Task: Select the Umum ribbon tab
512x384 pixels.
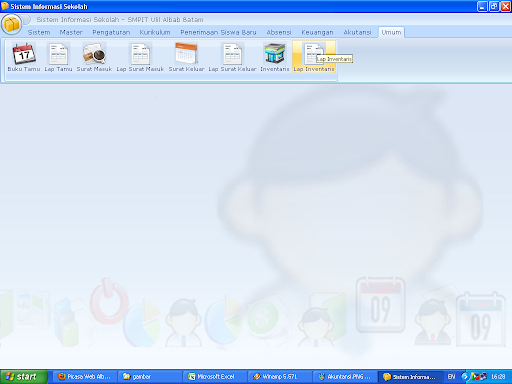Action: tap(391, 32)
